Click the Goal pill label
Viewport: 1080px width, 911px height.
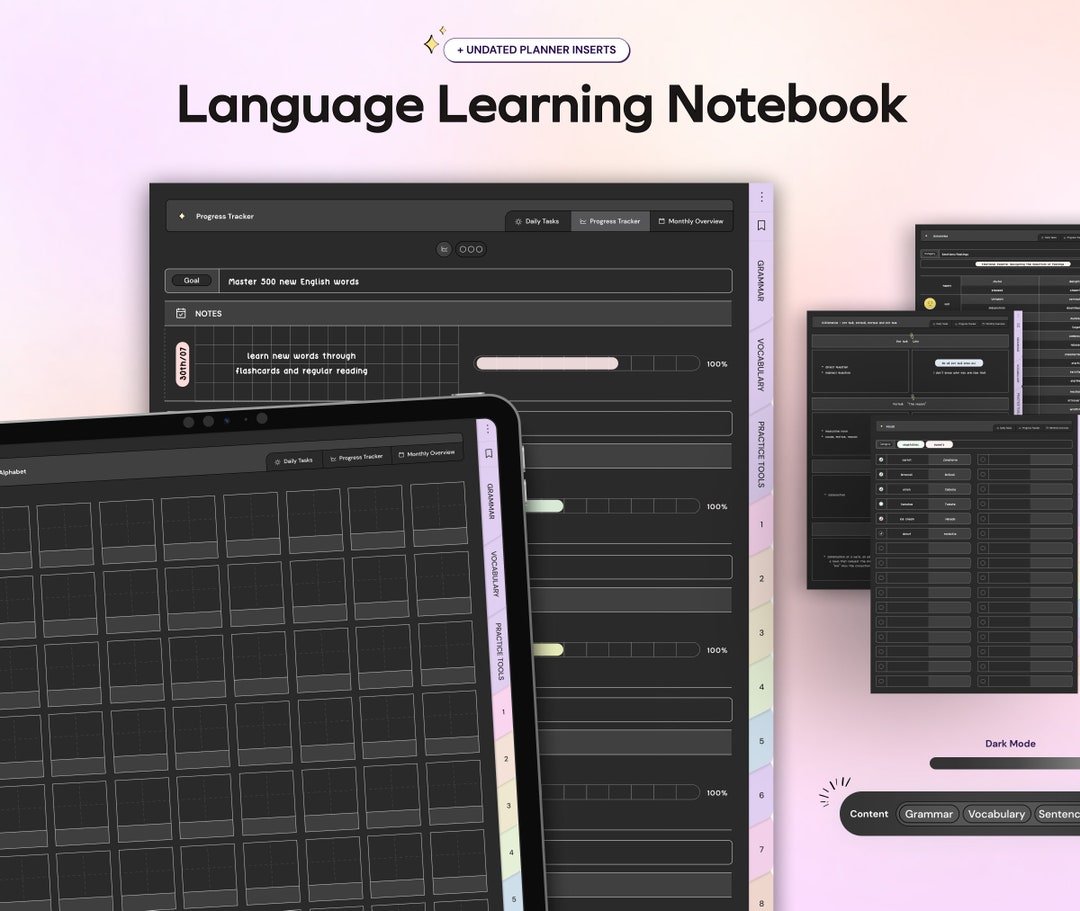click(x=191, y=280)
